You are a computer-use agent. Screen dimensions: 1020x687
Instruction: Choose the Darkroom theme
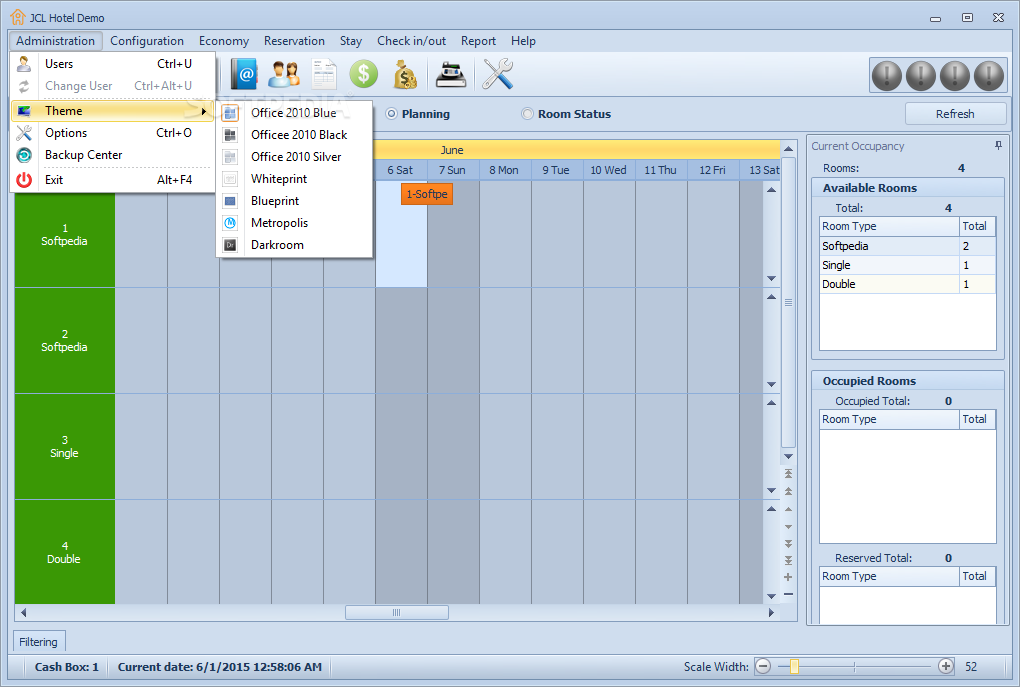[294, 245]
